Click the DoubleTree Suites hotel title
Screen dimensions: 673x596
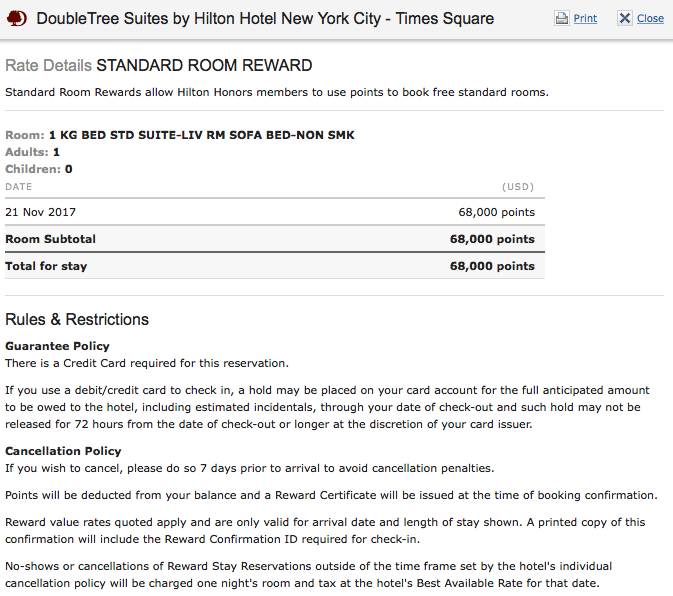point(265,19)
